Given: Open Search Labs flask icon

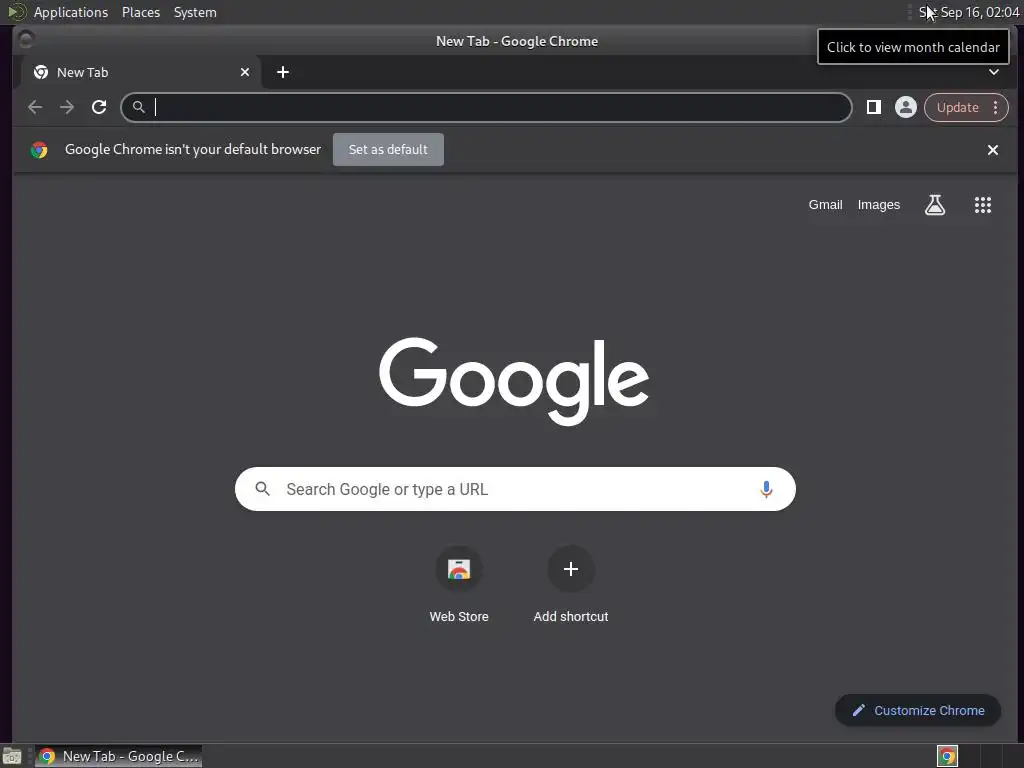Looking at the screenshot, I should (x=935, y=205).
